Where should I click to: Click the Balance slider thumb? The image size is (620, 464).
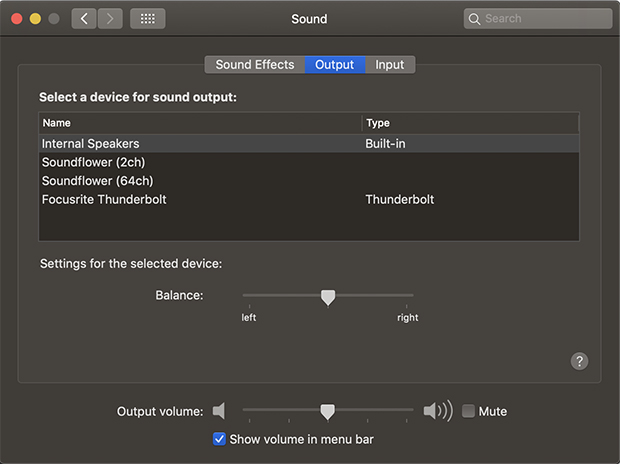[327, 296]
